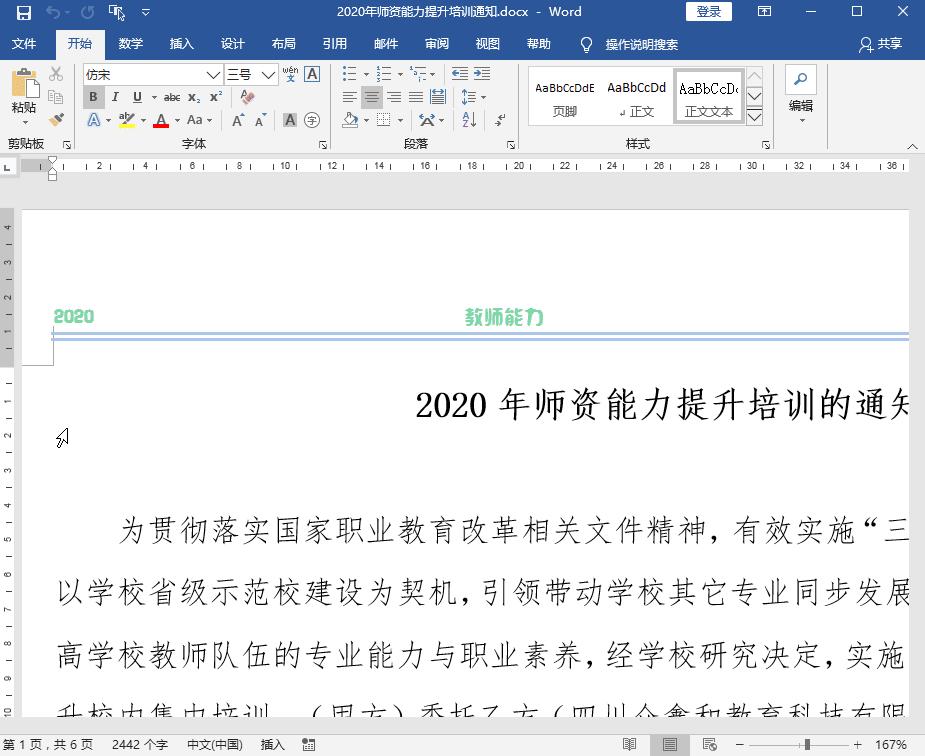
Task: Open the font color red swatch
Action: click(x=161, y=120)
